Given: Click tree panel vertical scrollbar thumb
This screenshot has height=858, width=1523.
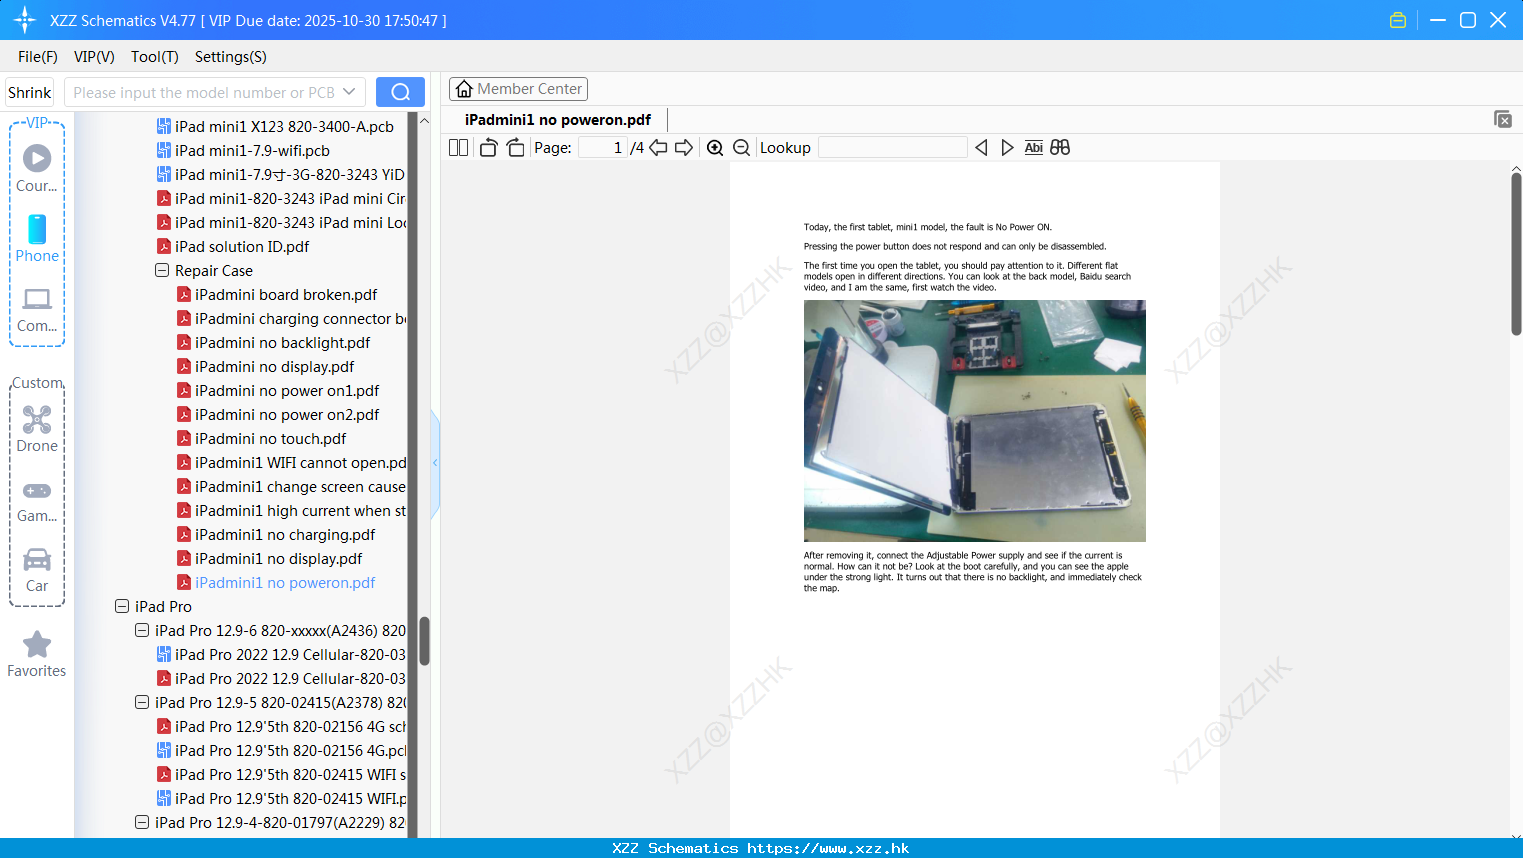Looking at the screenshot, I should (424, 640).
